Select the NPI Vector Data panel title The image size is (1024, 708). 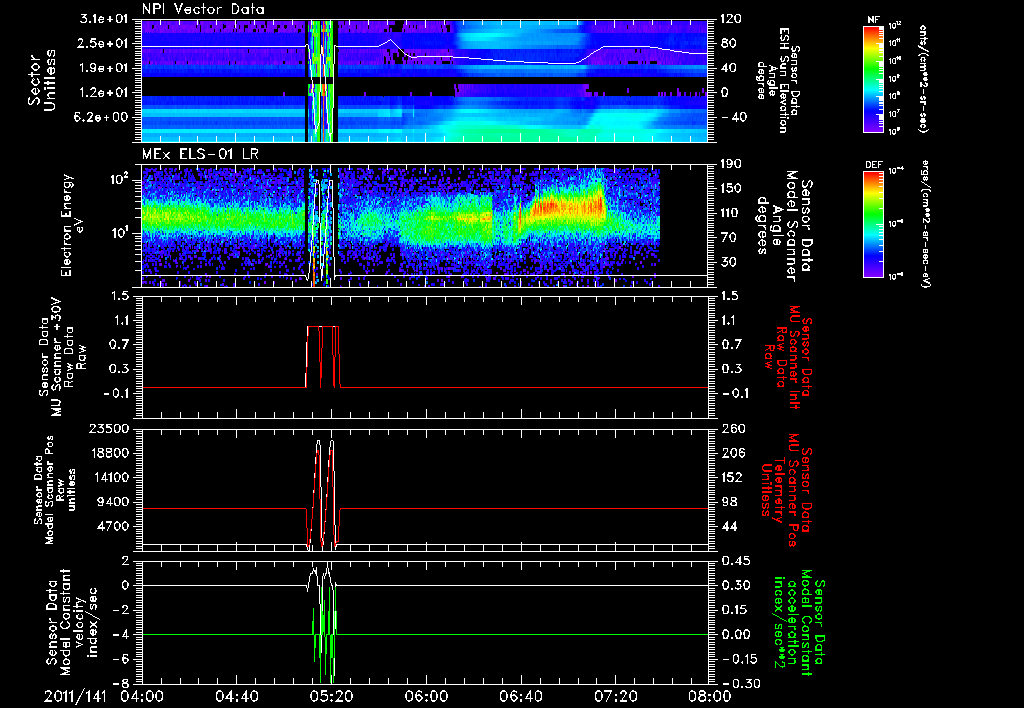coord(203,9)
